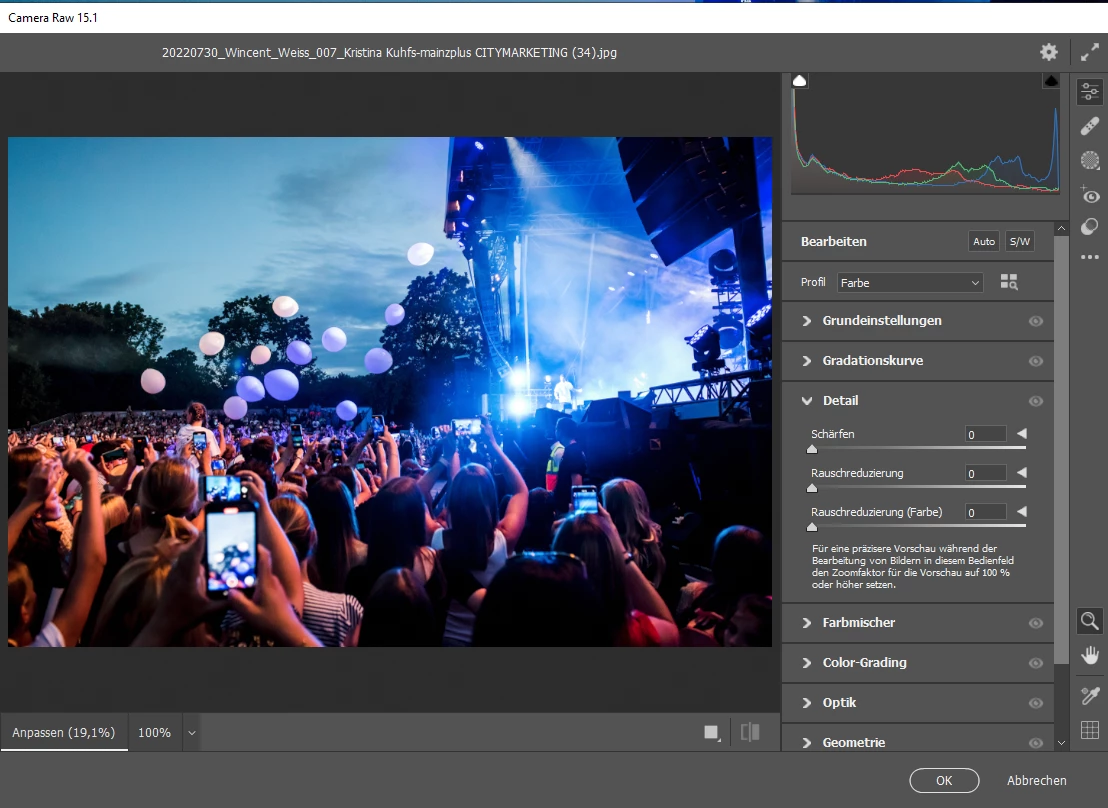Browse profiles with grid-search icon
Image resolution: width=1108 pixels, height=808 pixels.
(1009, 282)
